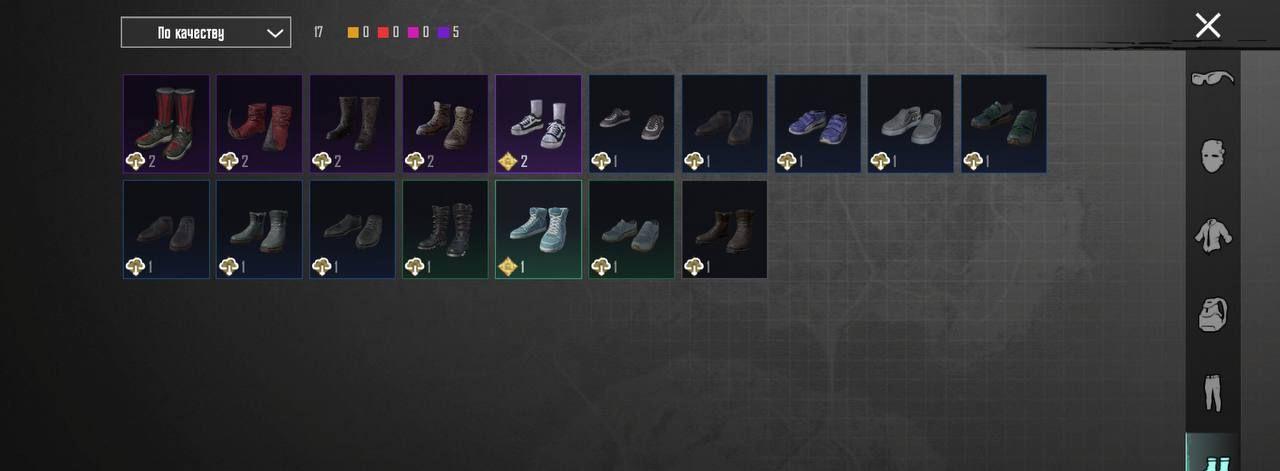Open the jacket clothing category
The width and height of the screenshot is (1280, 471).
click(1212, 236)
